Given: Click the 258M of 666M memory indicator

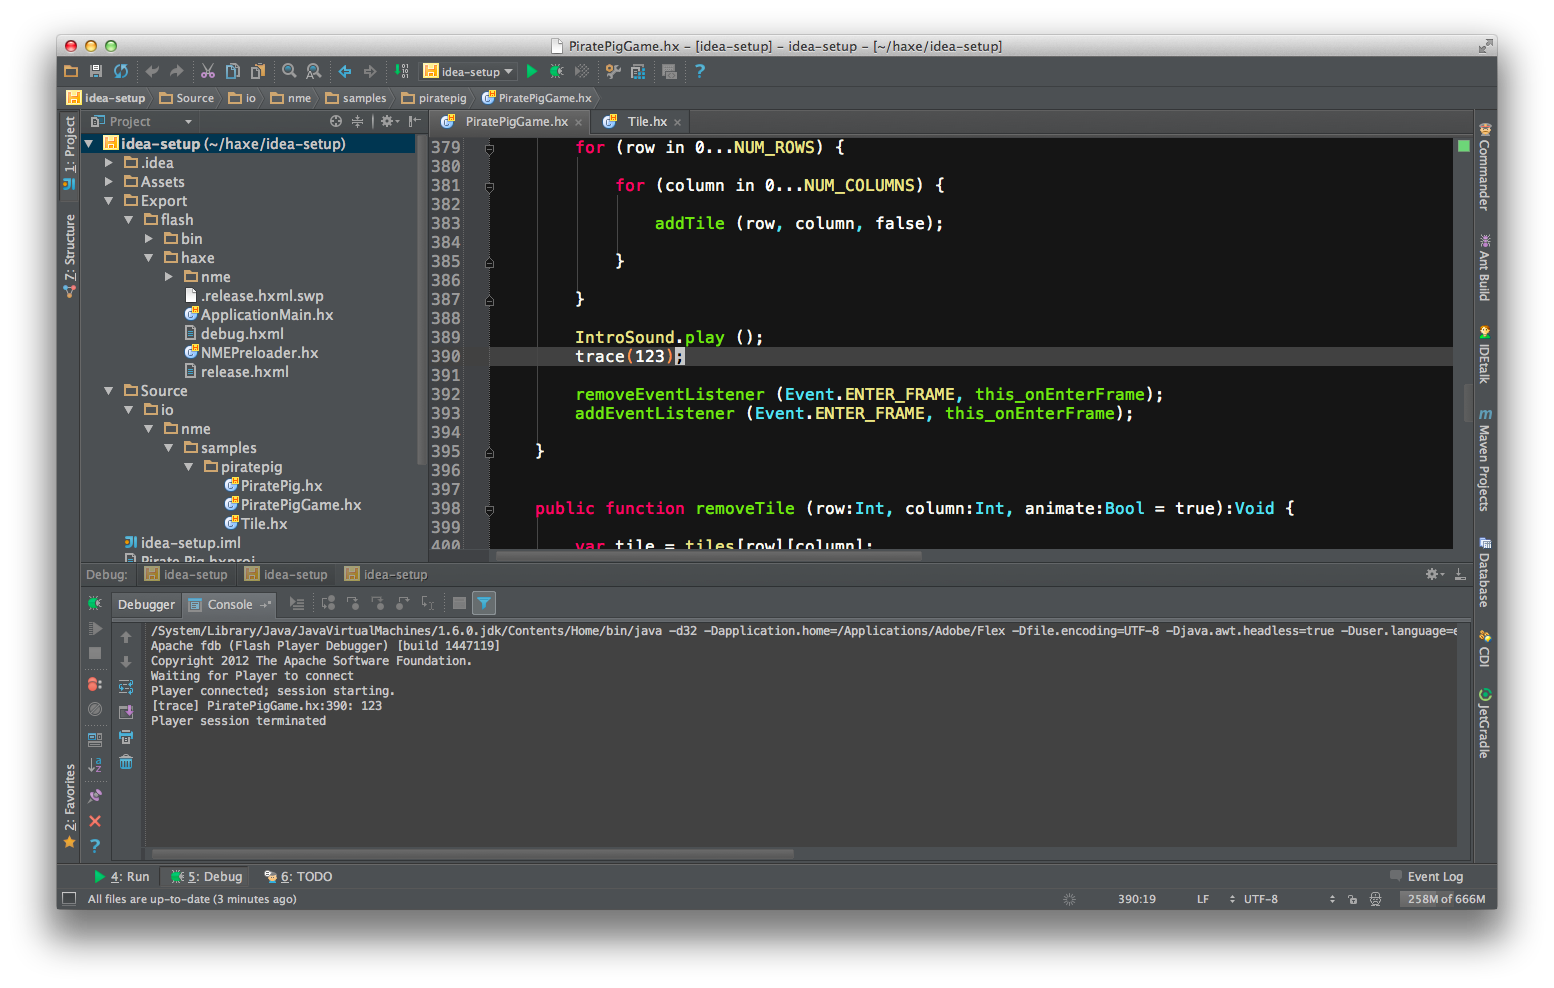Looking at the screenshot, I should pos(1444,898).
